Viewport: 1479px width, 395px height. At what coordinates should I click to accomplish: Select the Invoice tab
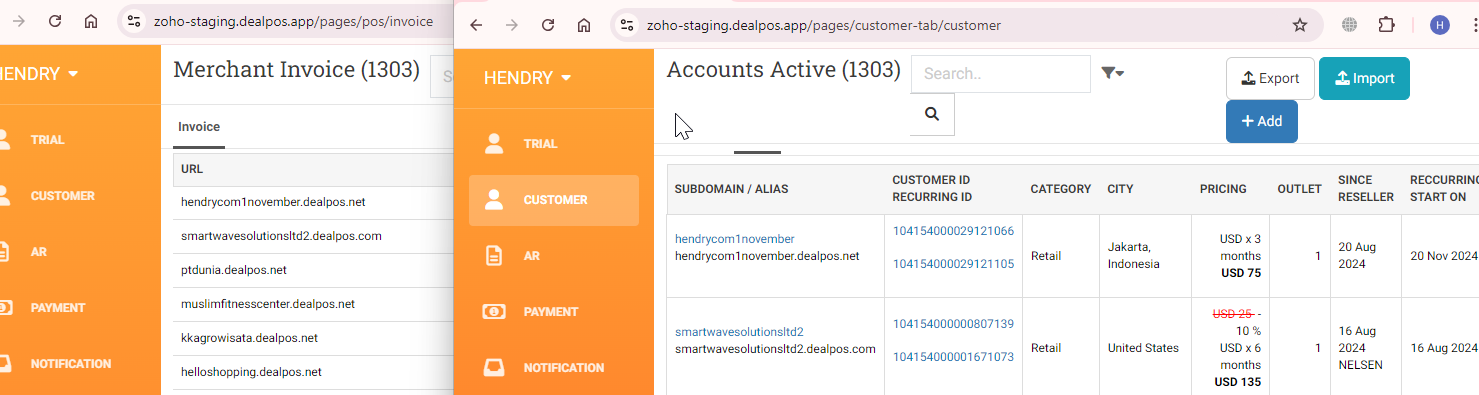[x=199, y=127]
